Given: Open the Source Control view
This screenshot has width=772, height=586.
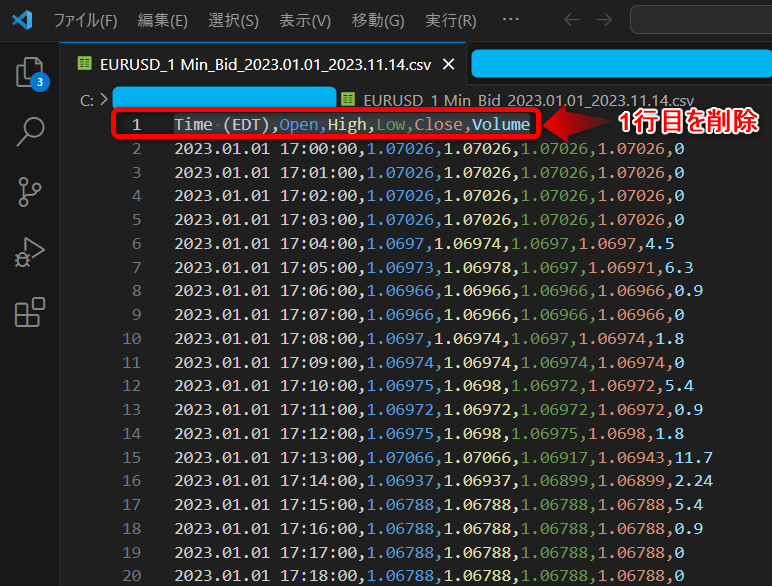Looking at the screenshot, I should (x=30, y=192).
